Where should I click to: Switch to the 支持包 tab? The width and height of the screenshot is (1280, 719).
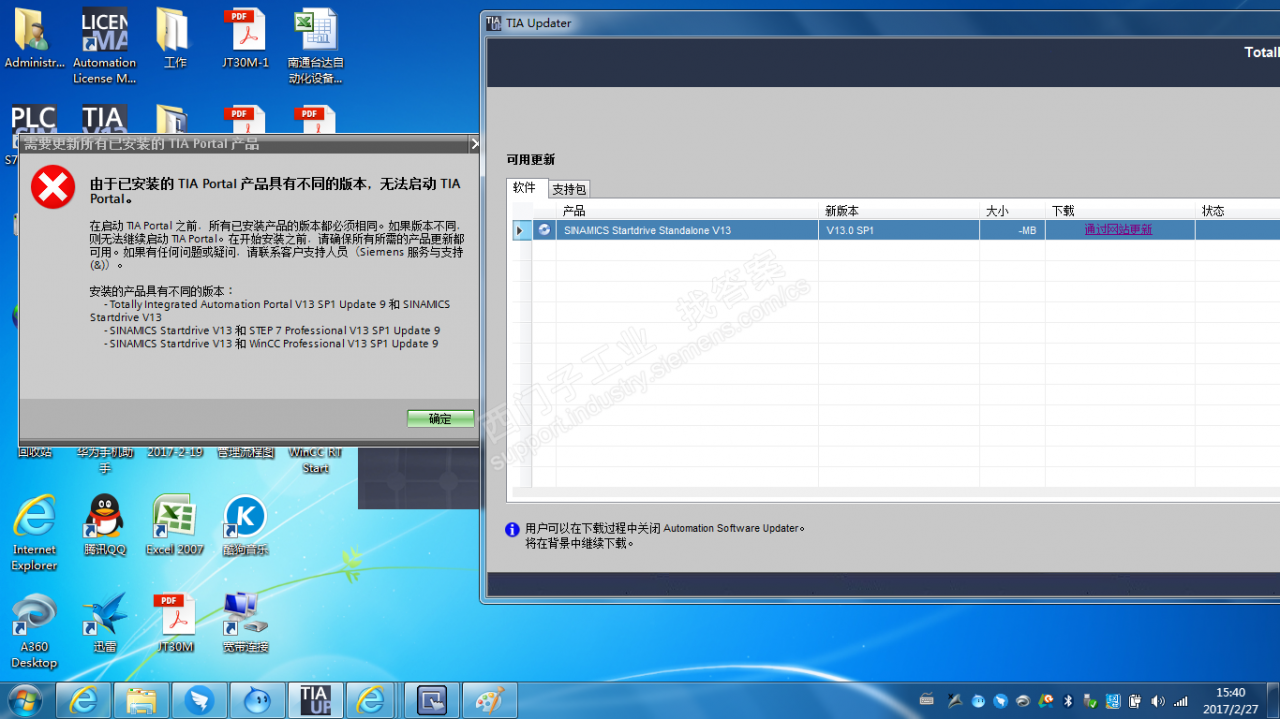[569, 189]
